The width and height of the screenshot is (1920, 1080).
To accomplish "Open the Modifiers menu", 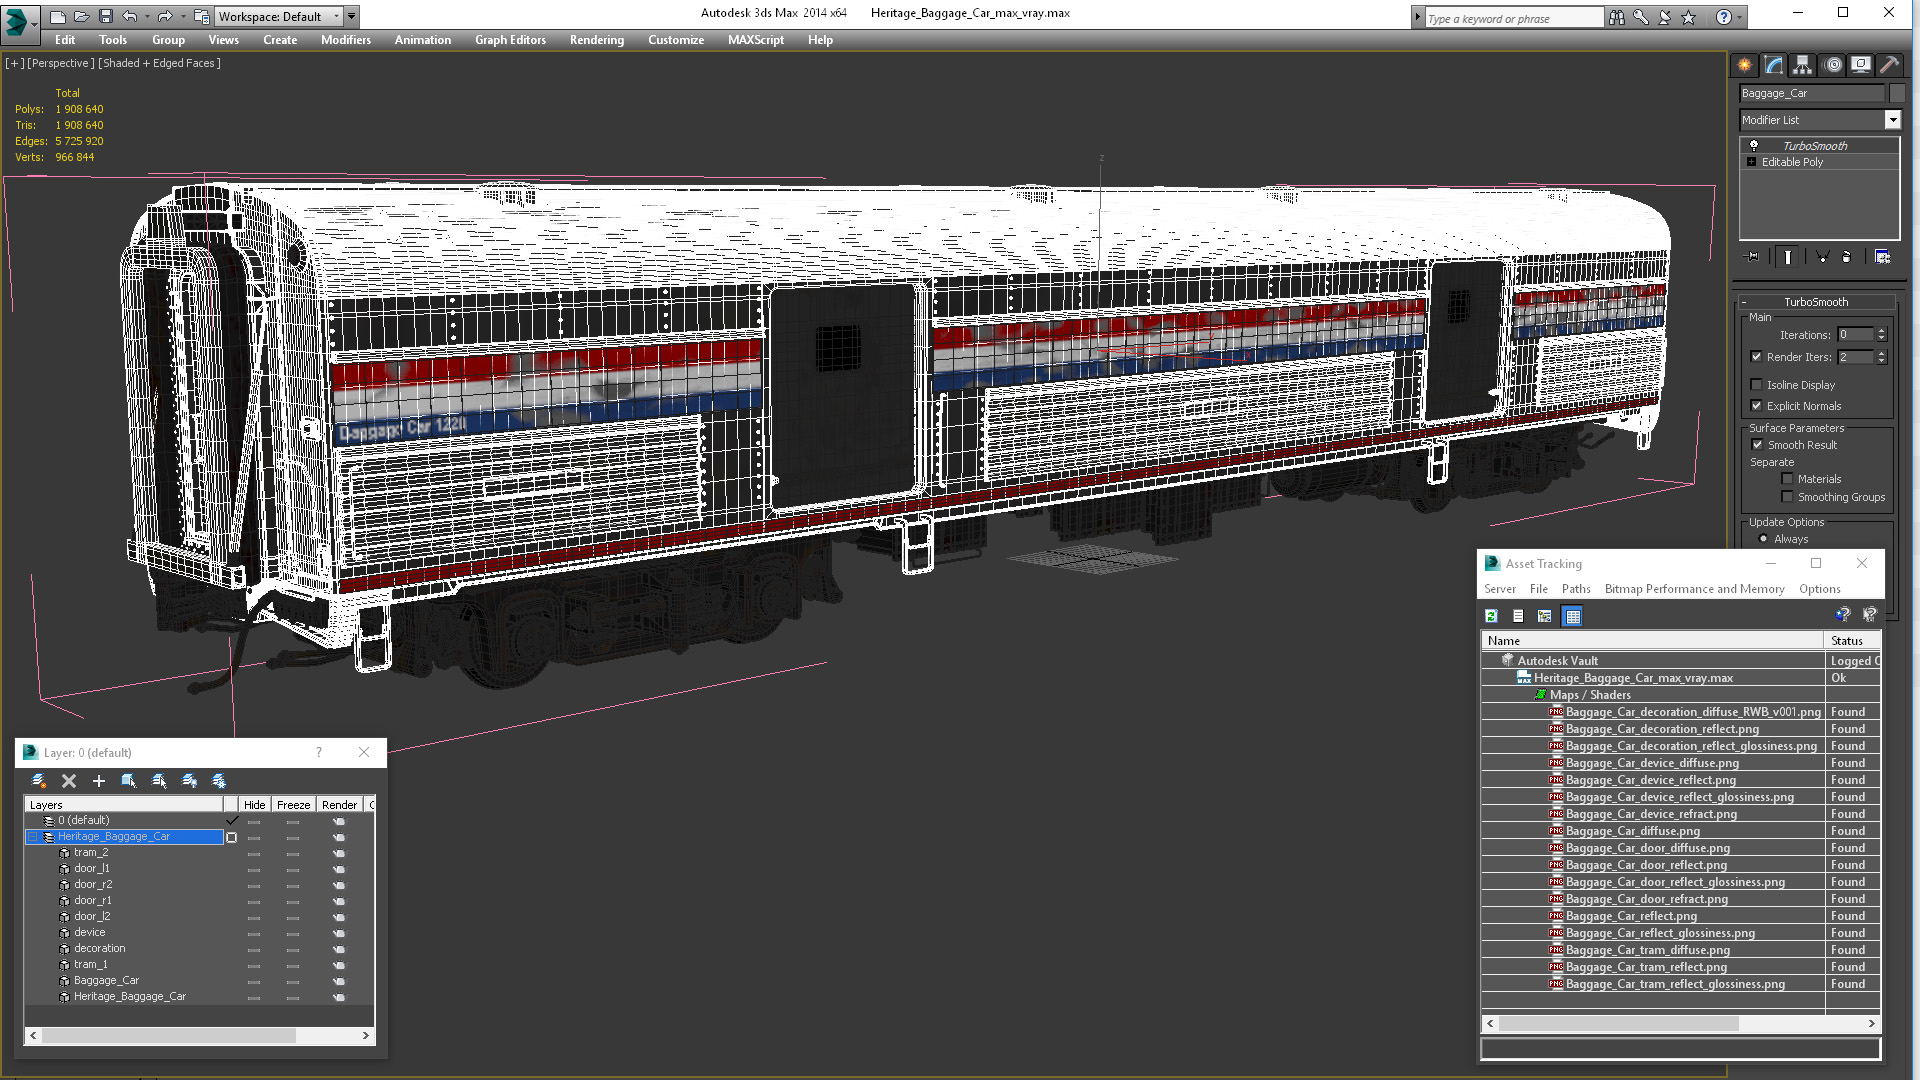I will (x=346, y=40).
